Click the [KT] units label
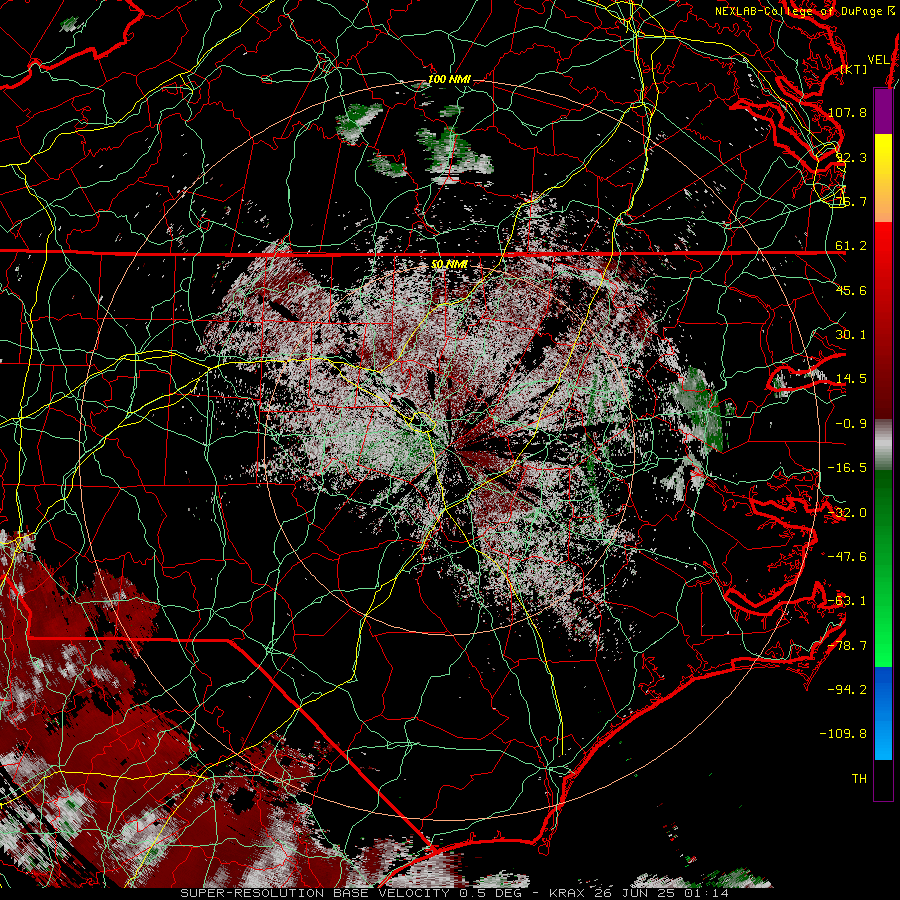Screen dimensions: 900x900 (854, 69)
